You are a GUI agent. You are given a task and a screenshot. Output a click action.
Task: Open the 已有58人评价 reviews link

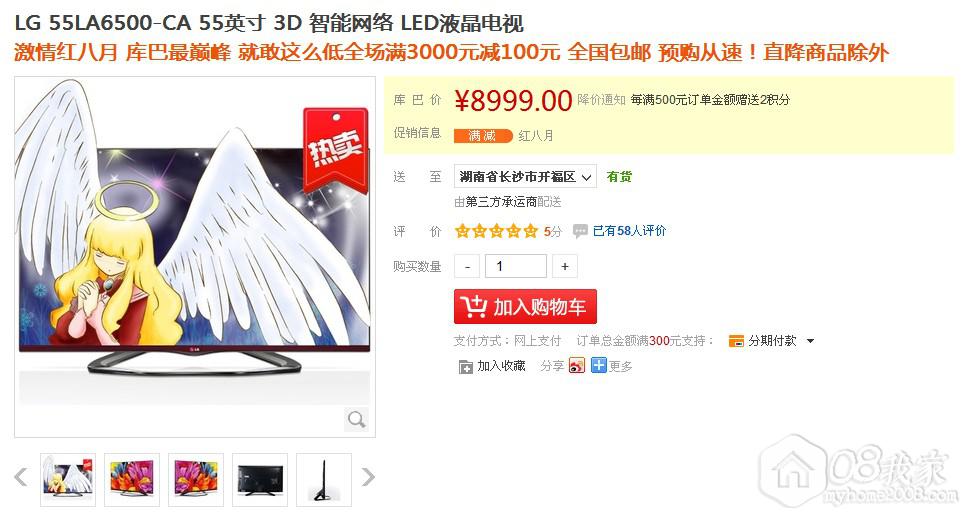click(629, 231)
